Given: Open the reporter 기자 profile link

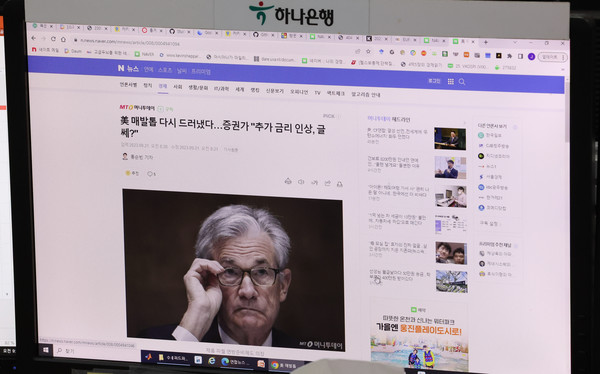Looking at the screenshot, I should 137,157.
